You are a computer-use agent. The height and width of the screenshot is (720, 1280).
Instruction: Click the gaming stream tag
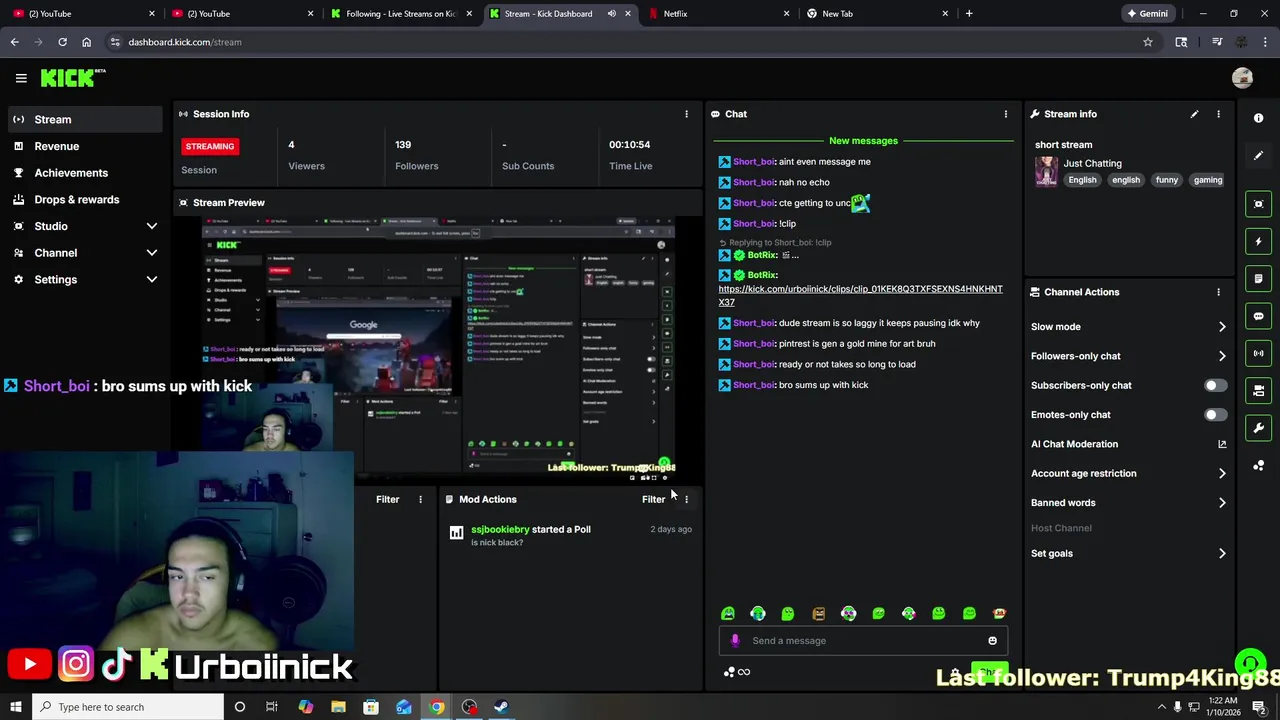1208,180
